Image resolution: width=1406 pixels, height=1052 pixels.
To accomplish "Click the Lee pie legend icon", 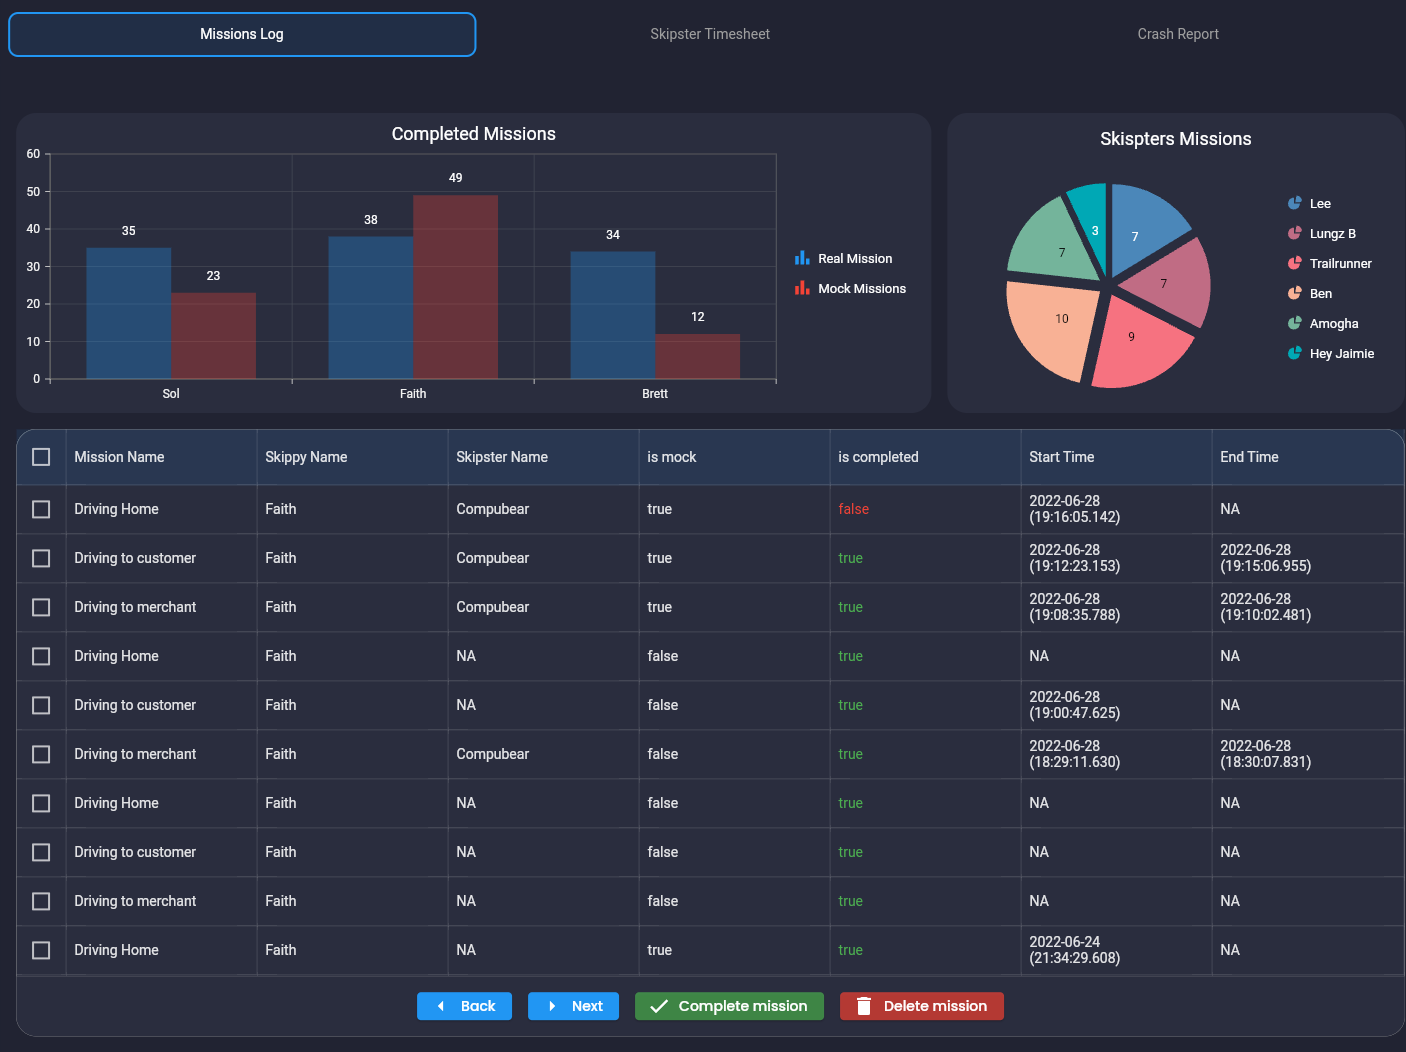I will click(1295, 203).
